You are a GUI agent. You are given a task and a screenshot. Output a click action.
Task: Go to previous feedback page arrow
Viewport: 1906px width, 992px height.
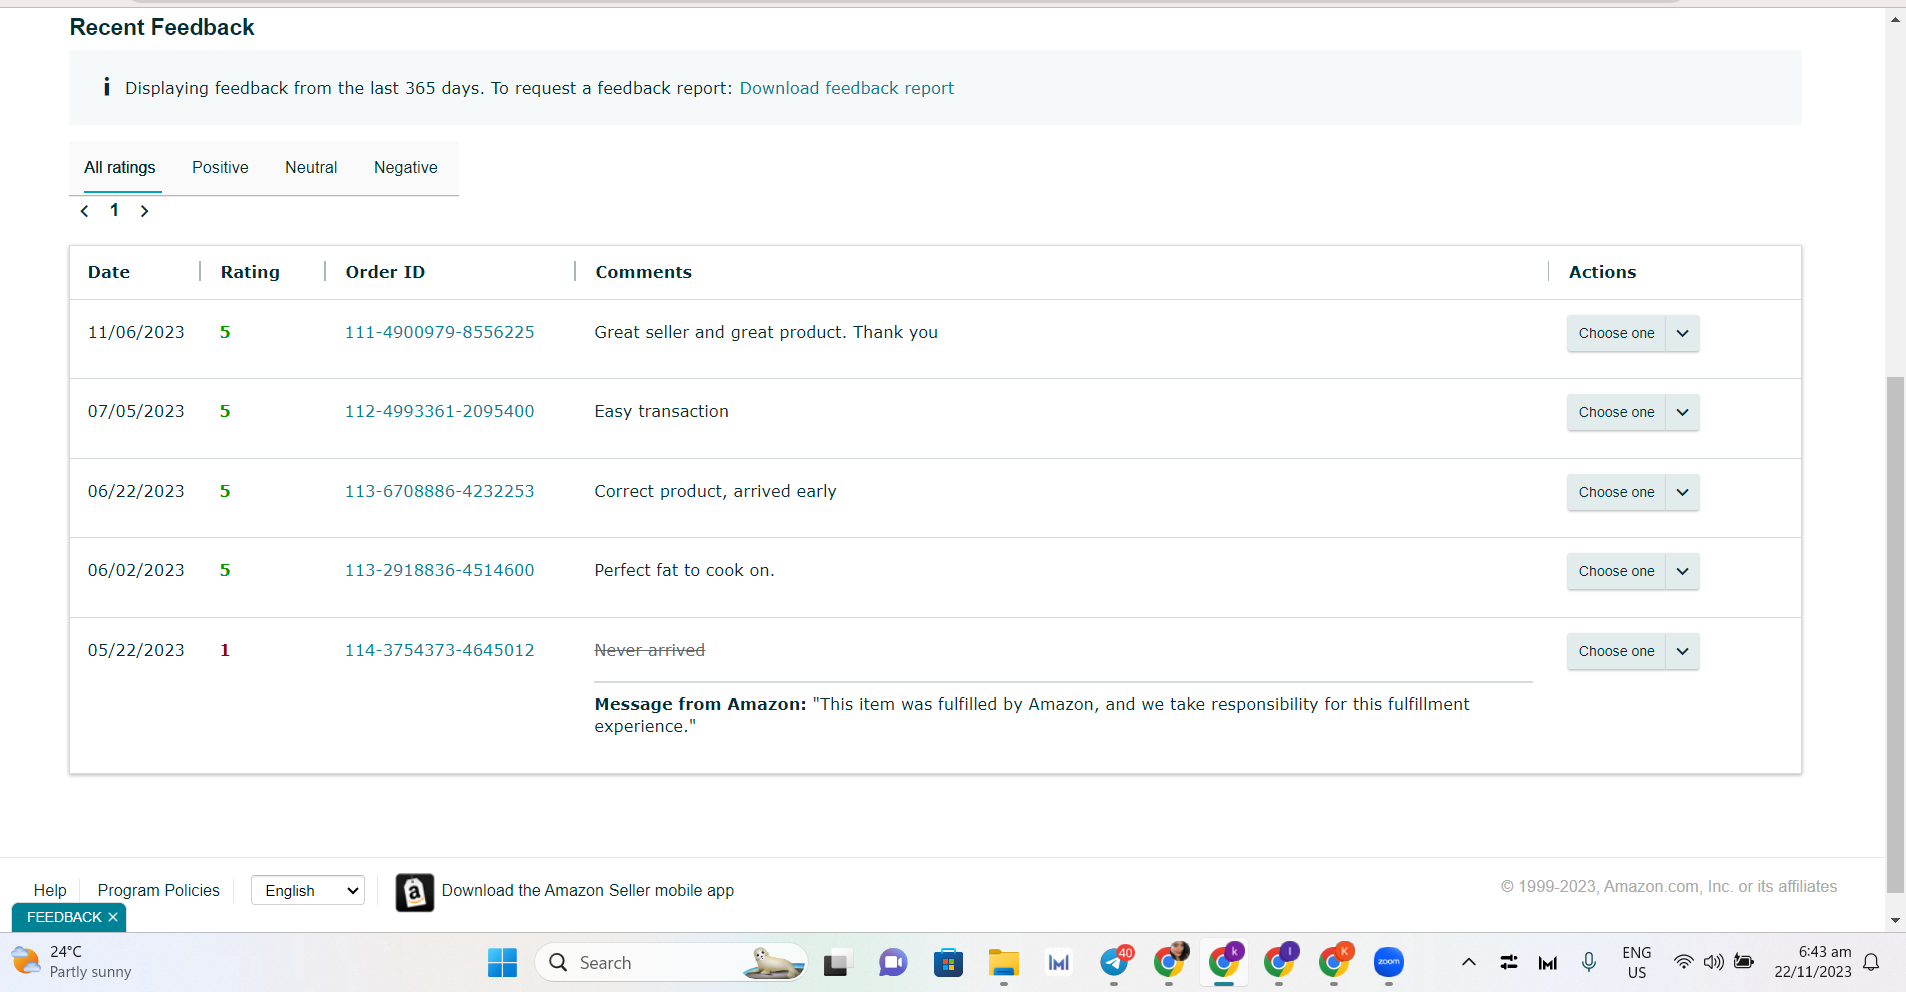tap(85, 211)
